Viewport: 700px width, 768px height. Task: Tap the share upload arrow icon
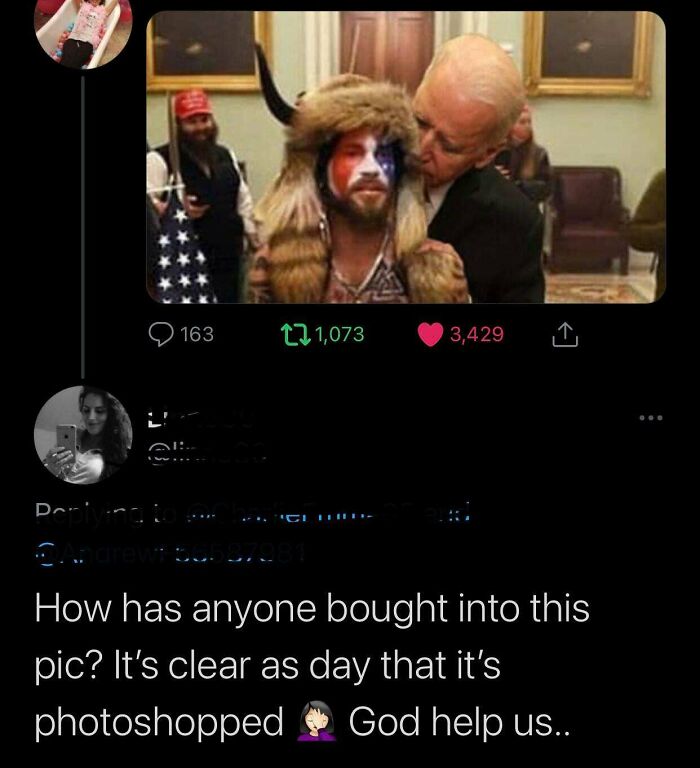coord(565,335)
